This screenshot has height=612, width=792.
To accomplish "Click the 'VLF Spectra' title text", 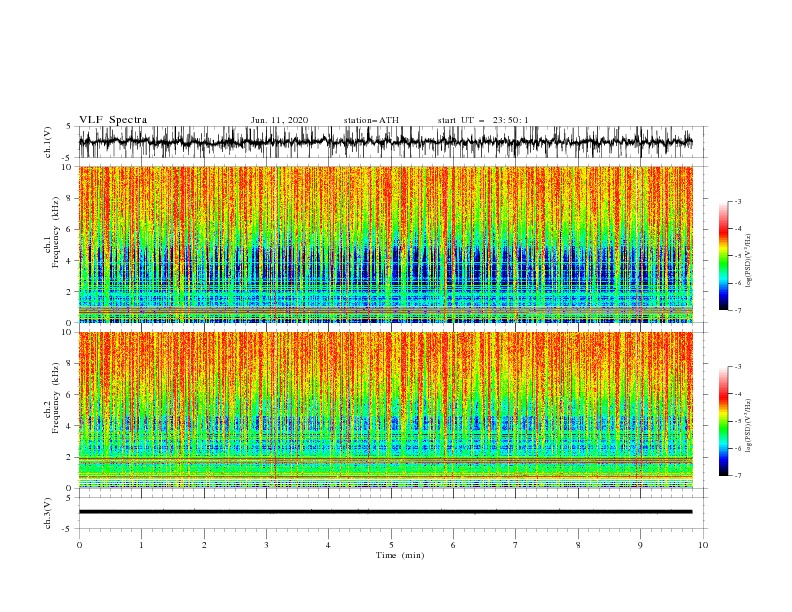I will (113, 120).
